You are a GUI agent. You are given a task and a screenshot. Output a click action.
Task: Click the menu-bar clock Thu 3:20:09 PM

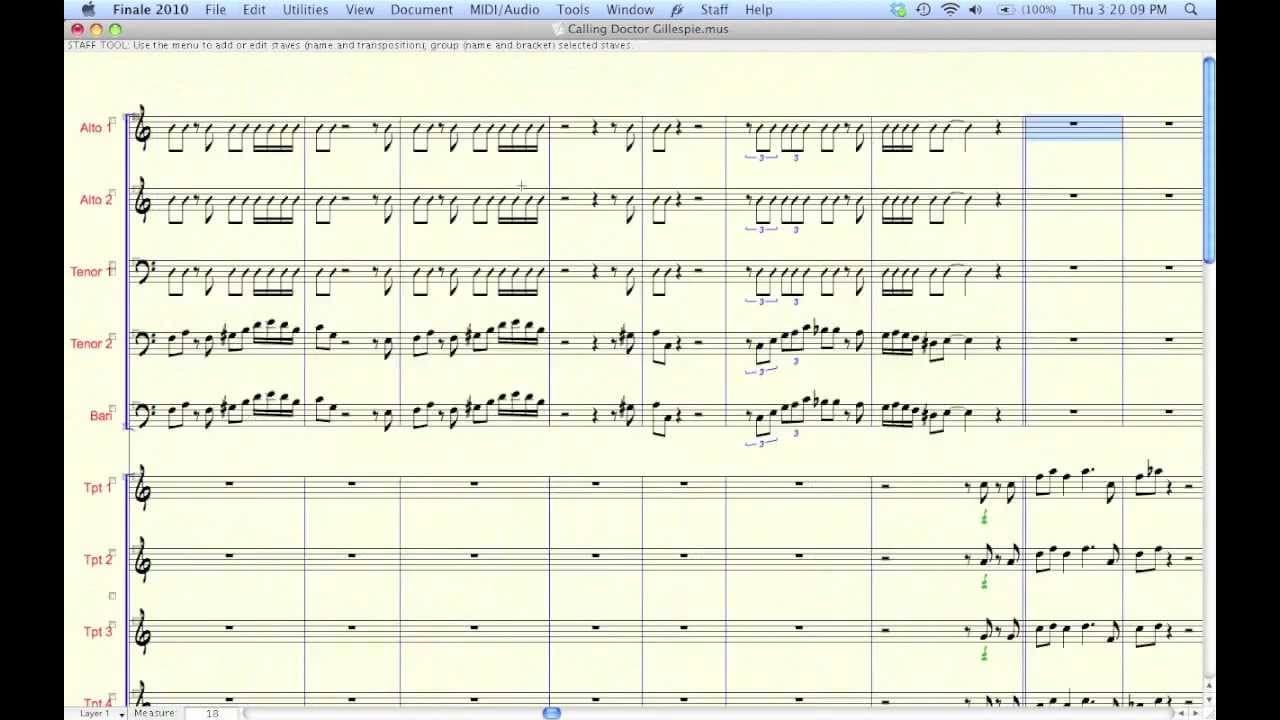click(1118, 10)
